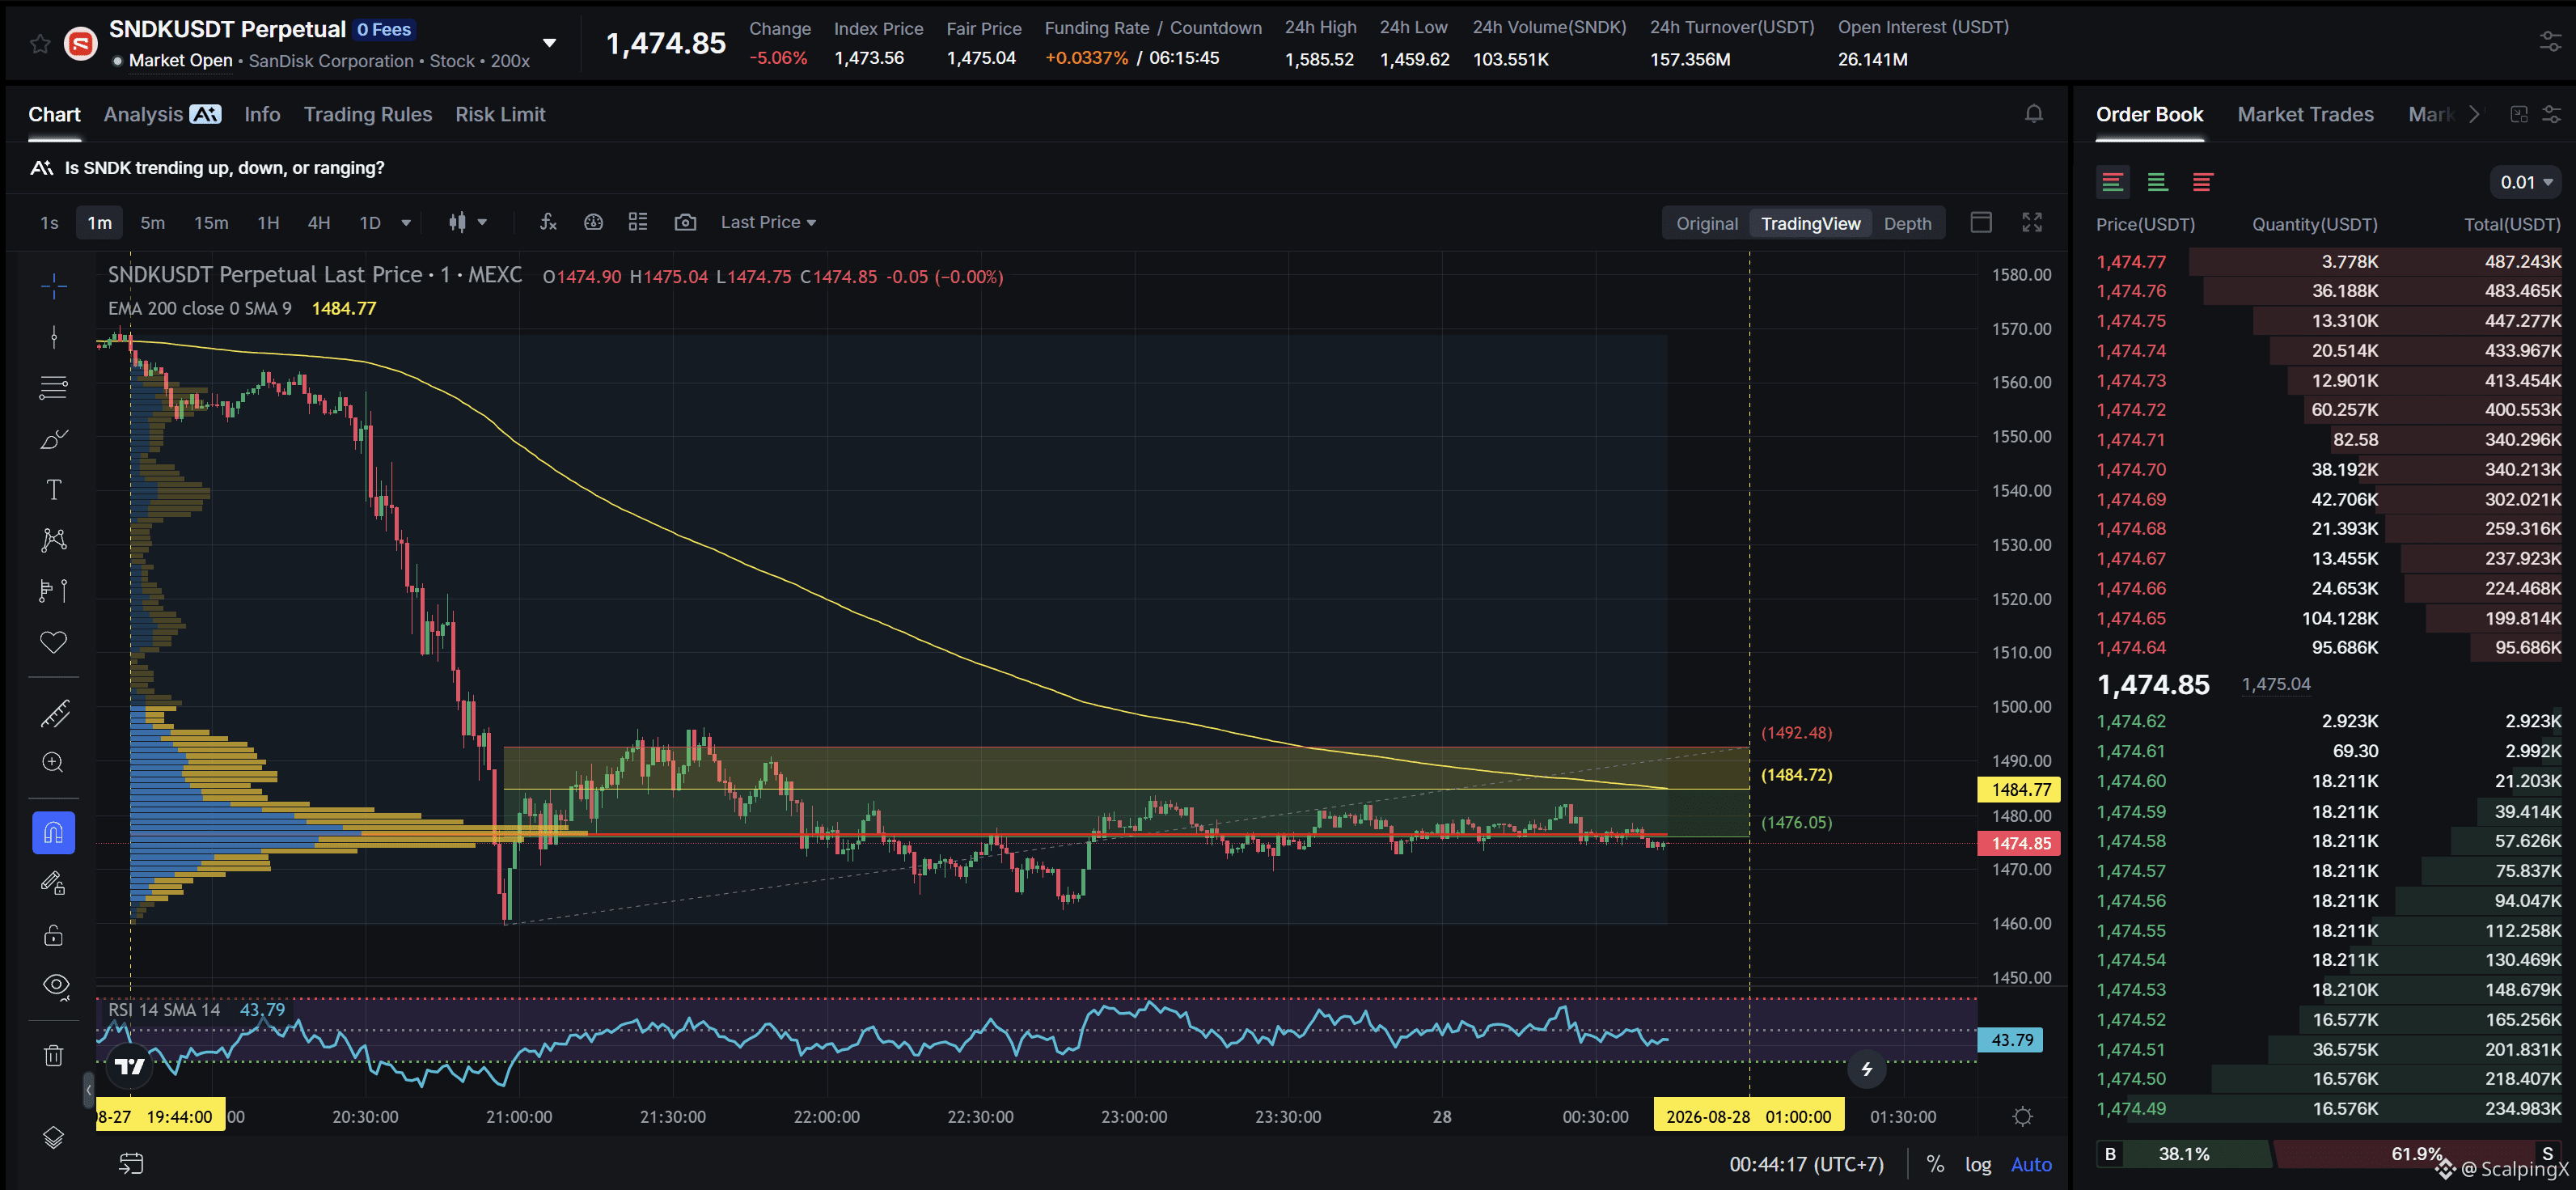This screenshot has height=1190, width=2576.
Task: Toggle the magnet mode tool
Action: tap(54, 833)
